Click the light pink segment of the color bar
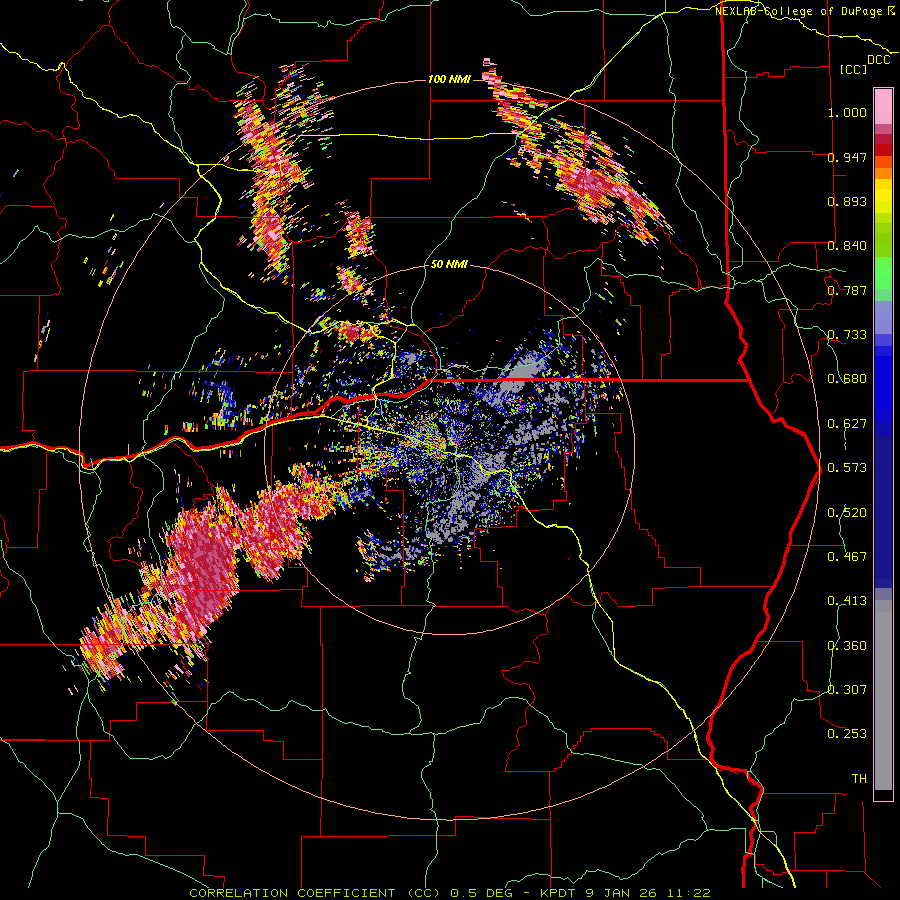This screenshot has height=900, width=900. click(883, 106)
